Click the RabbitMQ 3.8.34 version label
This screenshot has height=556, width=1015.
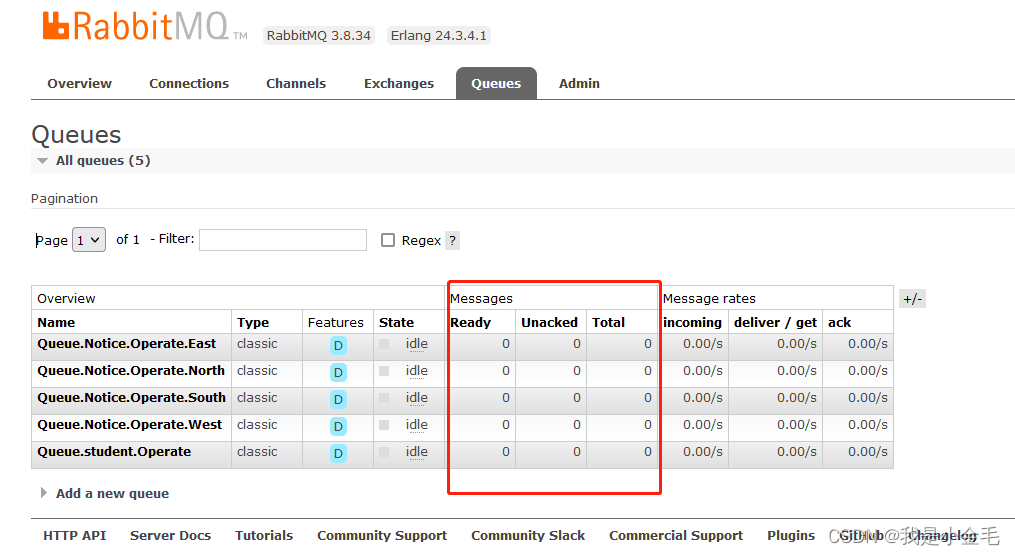318,36
